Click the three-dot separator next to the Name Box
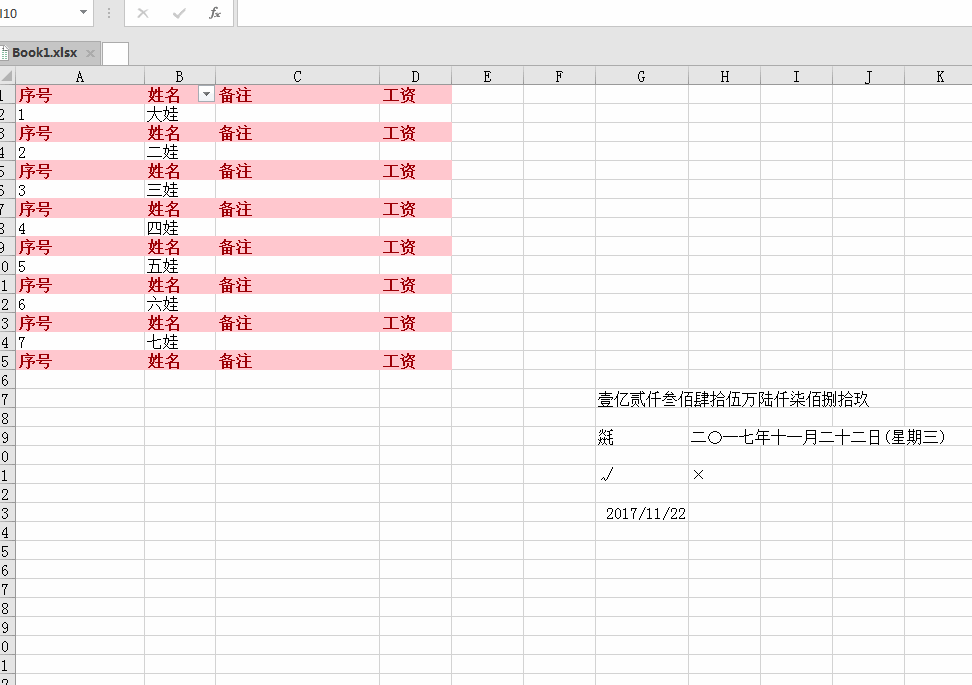The height and width of the screenshot is (685, 972). tap(108, 13)
